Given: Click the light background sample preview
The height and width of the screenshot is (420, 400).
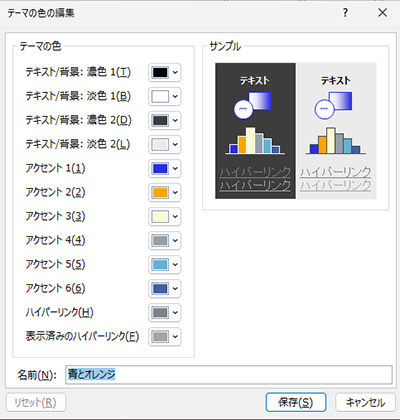Looking at the screenshot, I should [336, 131].
